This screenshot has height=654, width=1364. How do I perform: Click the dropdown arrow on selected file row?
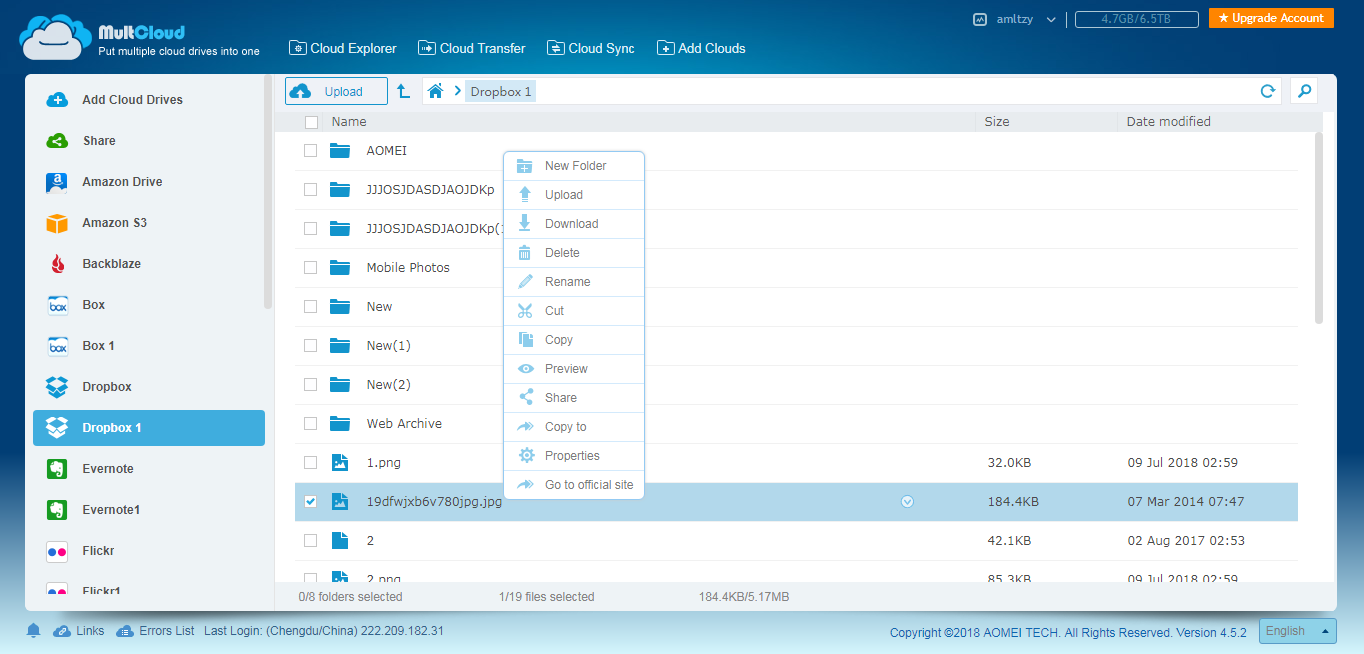coord(907,502)
